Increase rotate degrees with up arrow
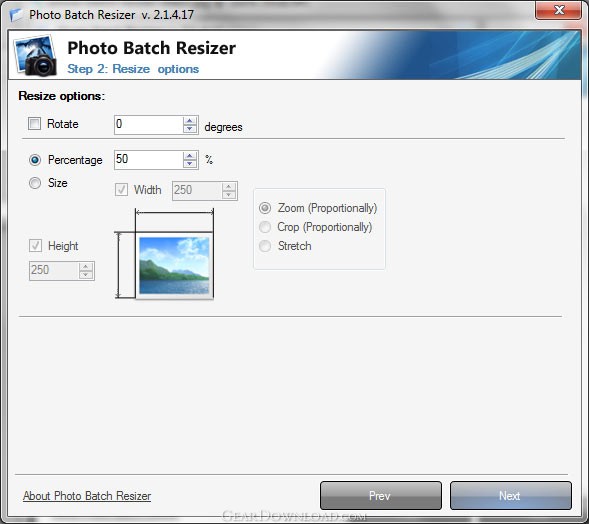The width and height of the screenshot is (589, 524). tap(190, 121)
